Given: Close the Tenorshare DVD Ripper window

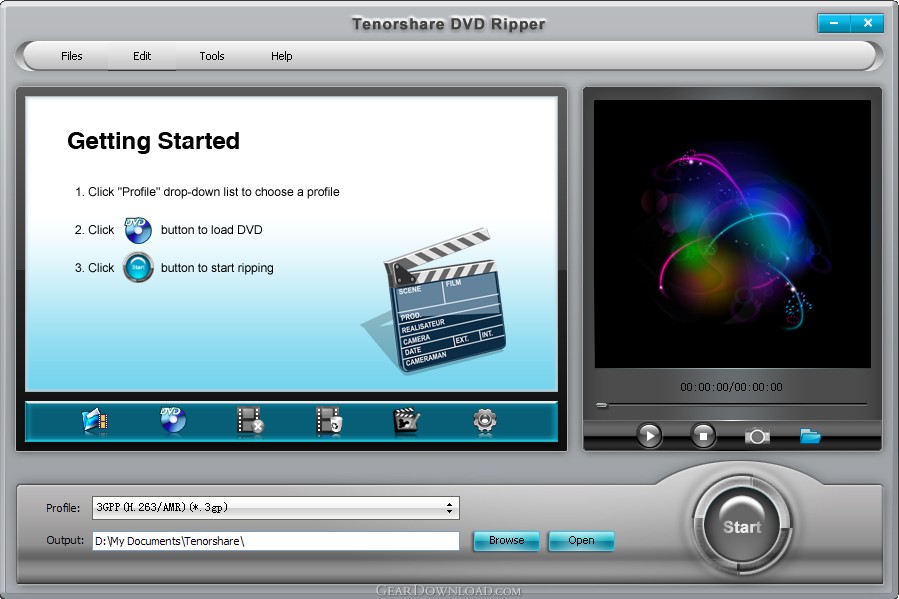Looking at the screenshot, I should click(867, 23).
